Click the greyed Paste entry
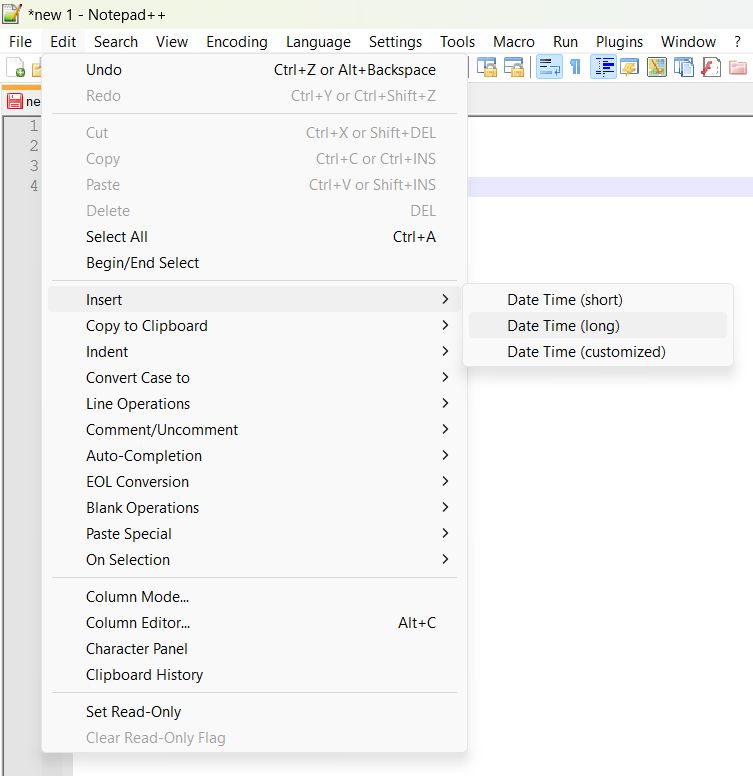The image size is (753, 776). click(x=254, y=185)
